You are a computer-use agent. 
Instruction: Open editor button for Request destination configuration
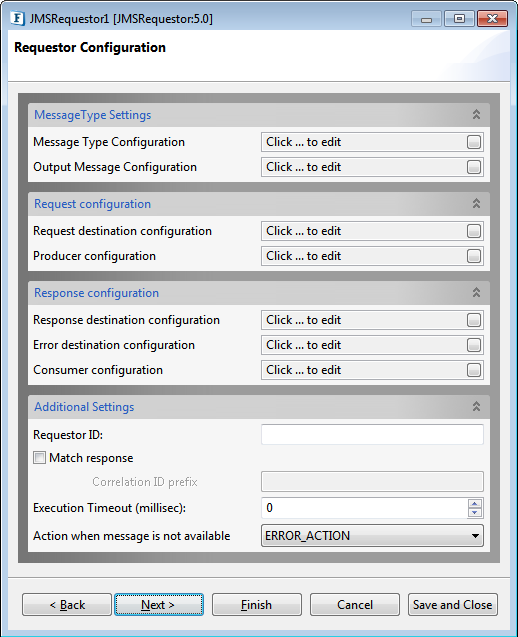tap(474, 231)
